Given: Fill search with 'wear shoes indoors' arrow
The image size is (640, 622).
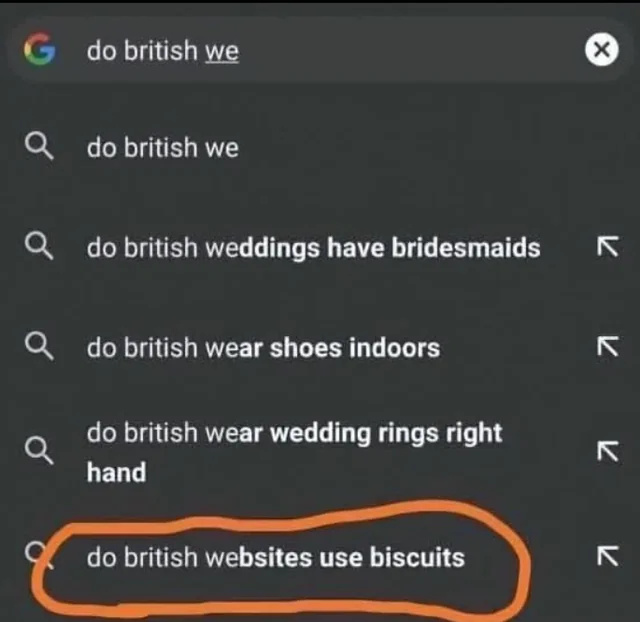Looking at the screenshot, I should 608,347.
